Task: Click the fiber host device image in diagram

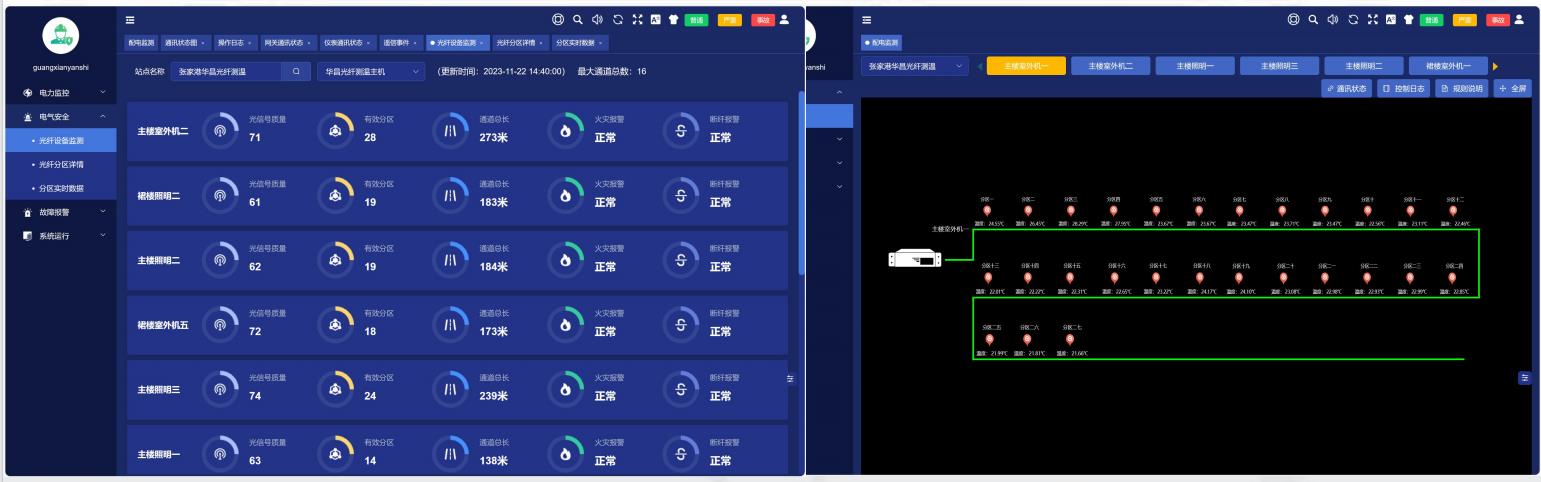Action: (x=915, y=259)
